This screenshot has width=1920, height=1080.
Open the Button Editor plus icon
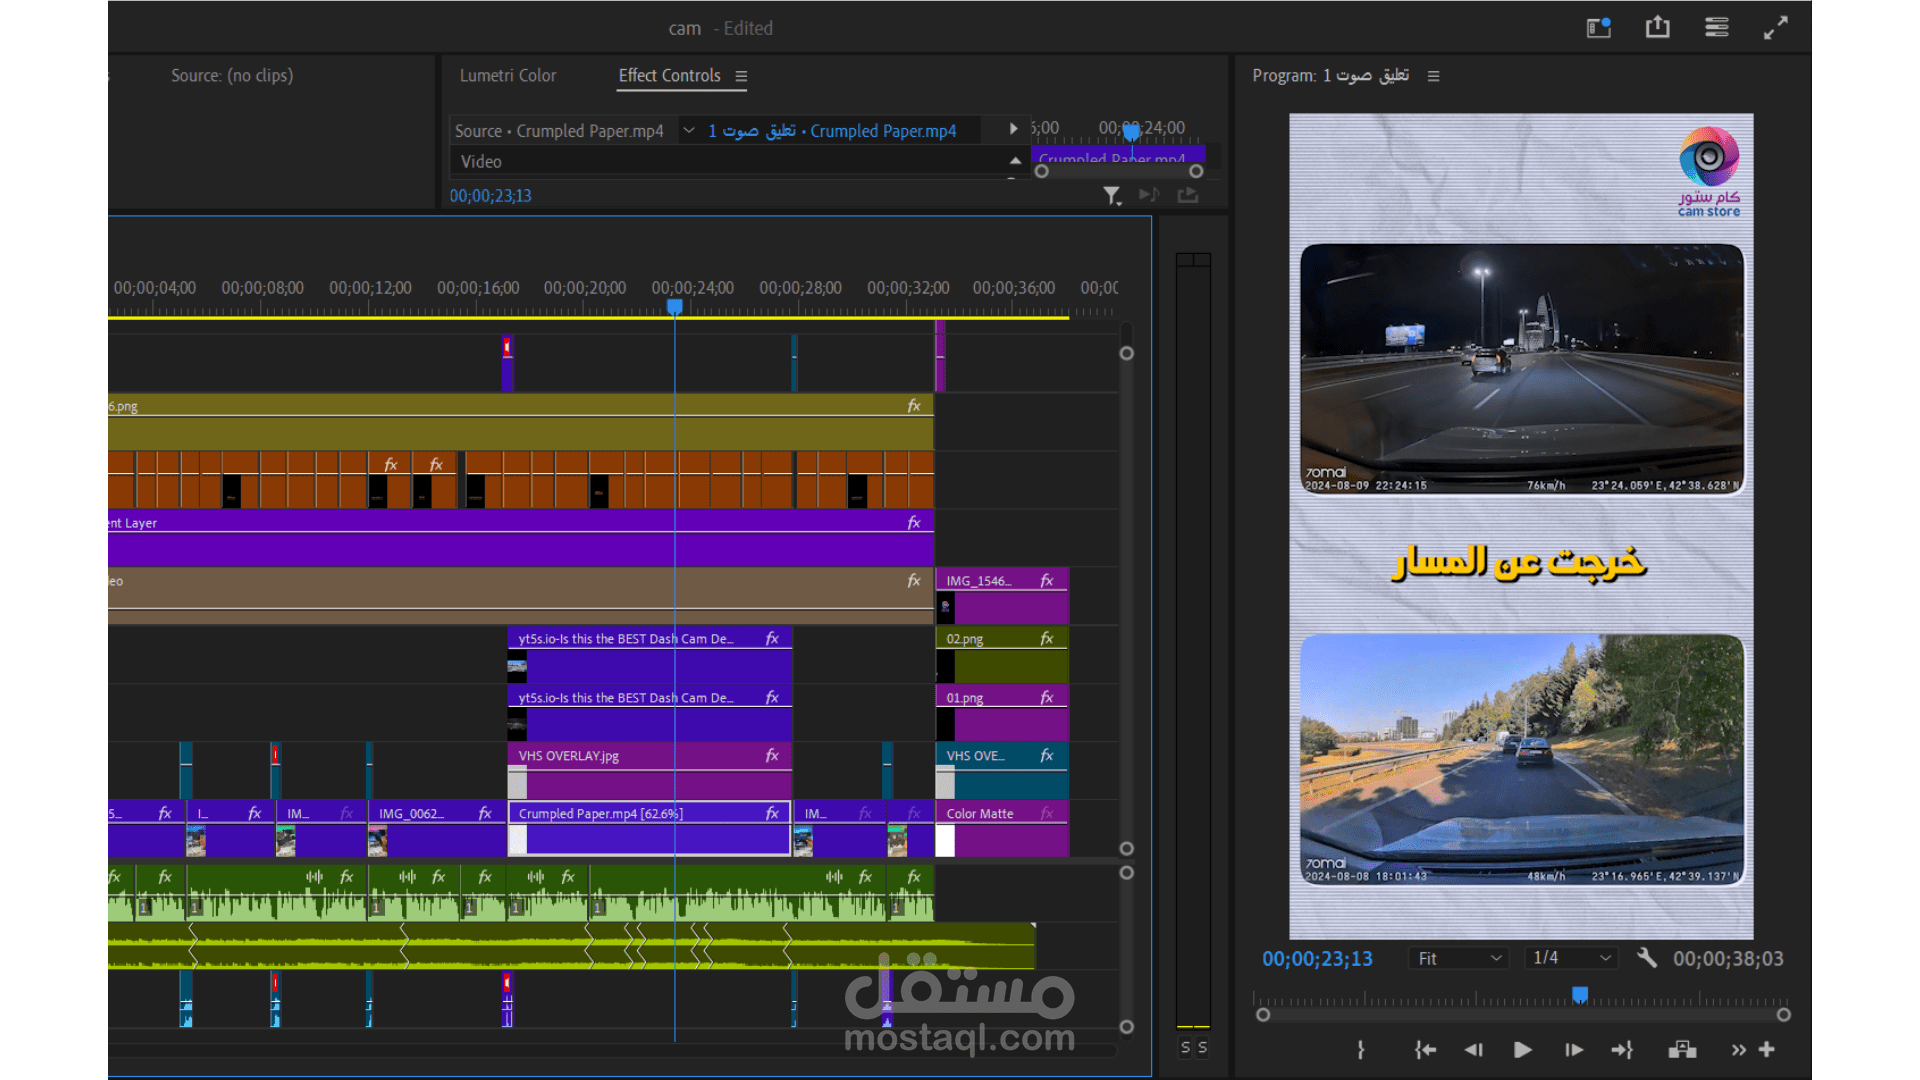coord(1767,1050)
